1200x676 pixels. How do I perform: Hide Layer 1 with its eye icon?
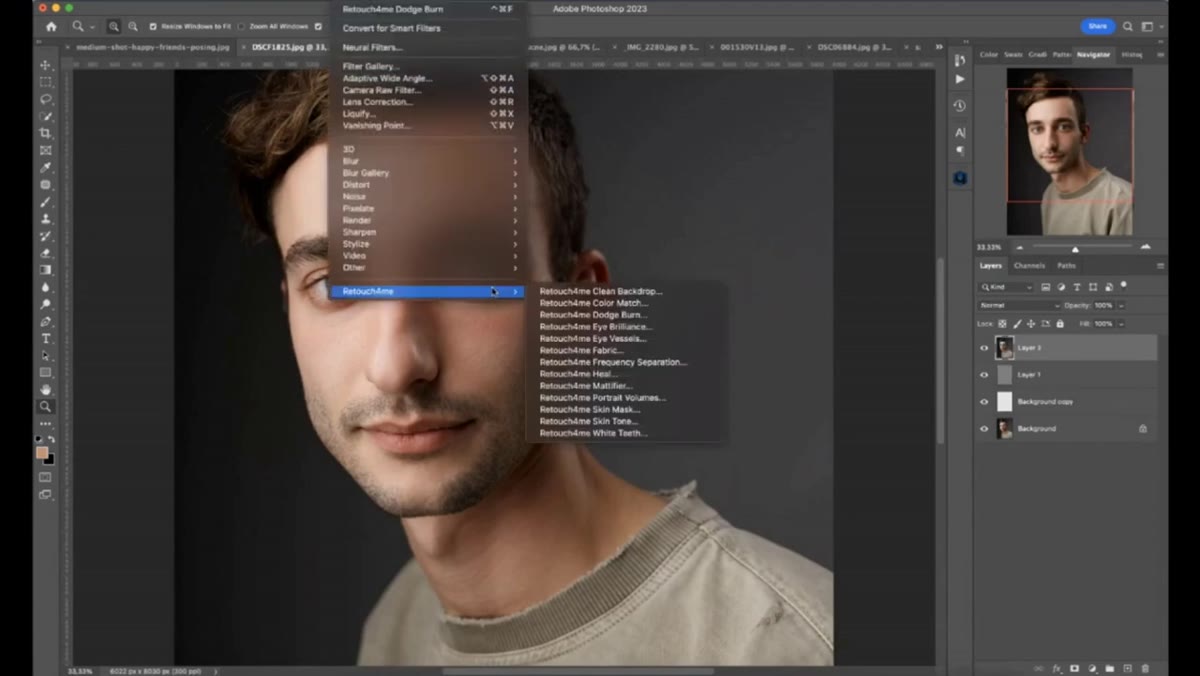[x=984, y=375]
